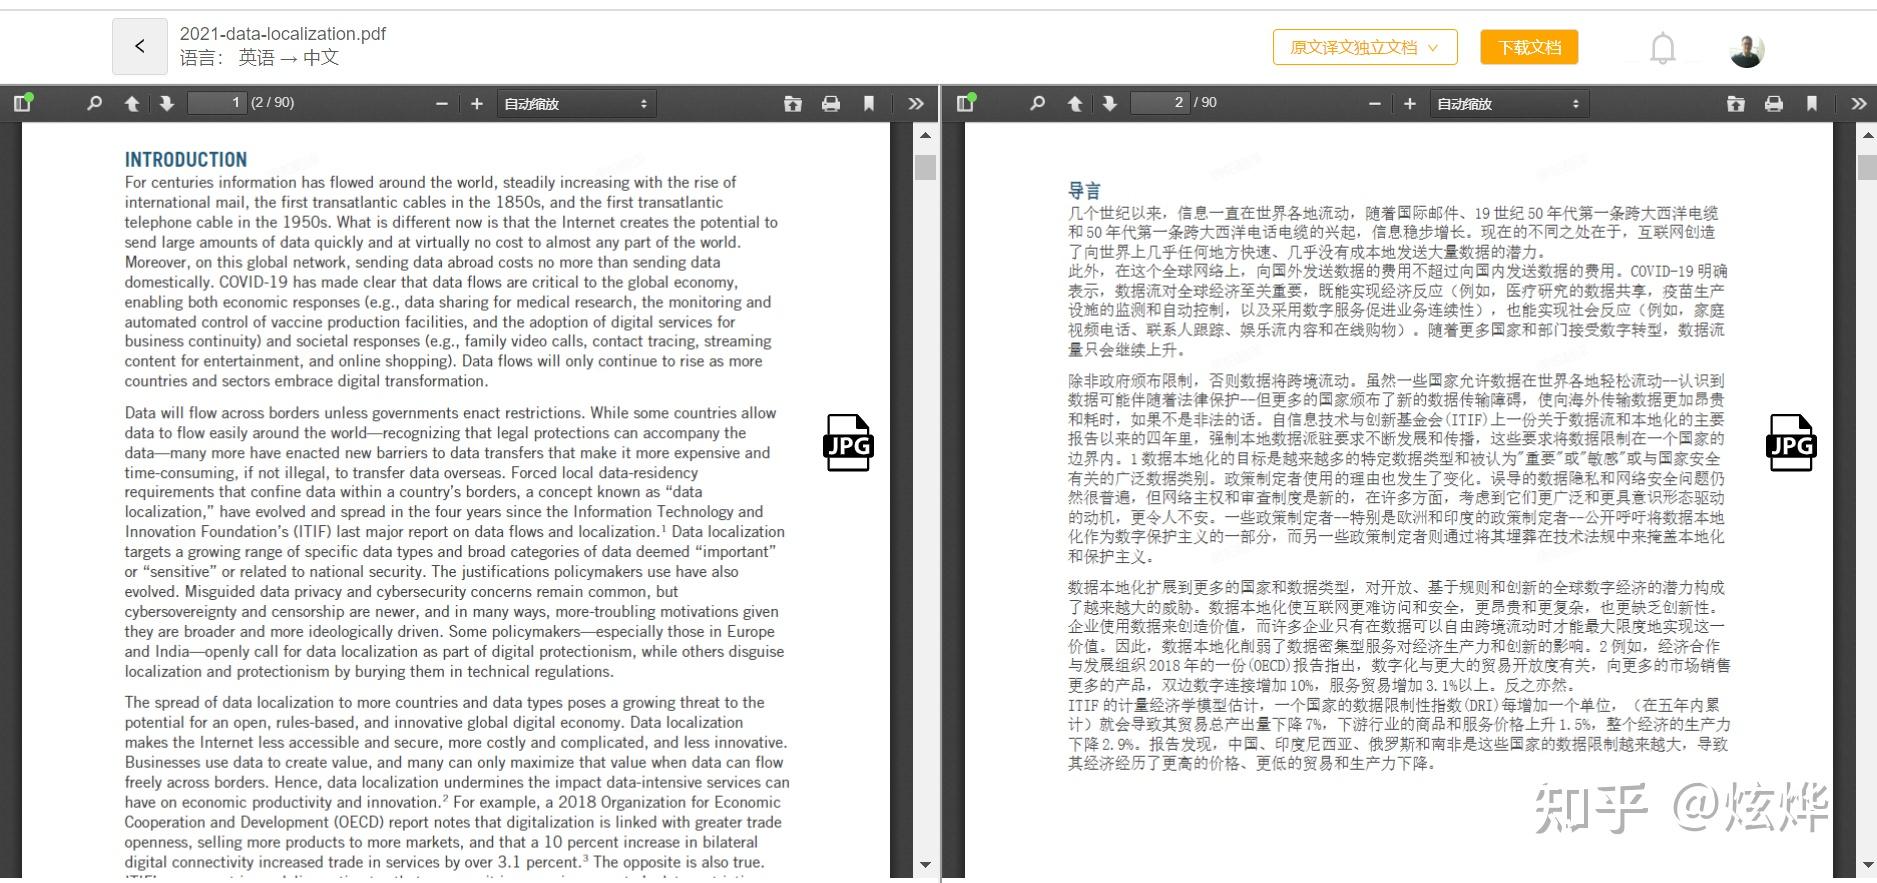Viewport: 1877px width, 883px height.
Task: Open the user avatar profile
Action: (1747, 49)
